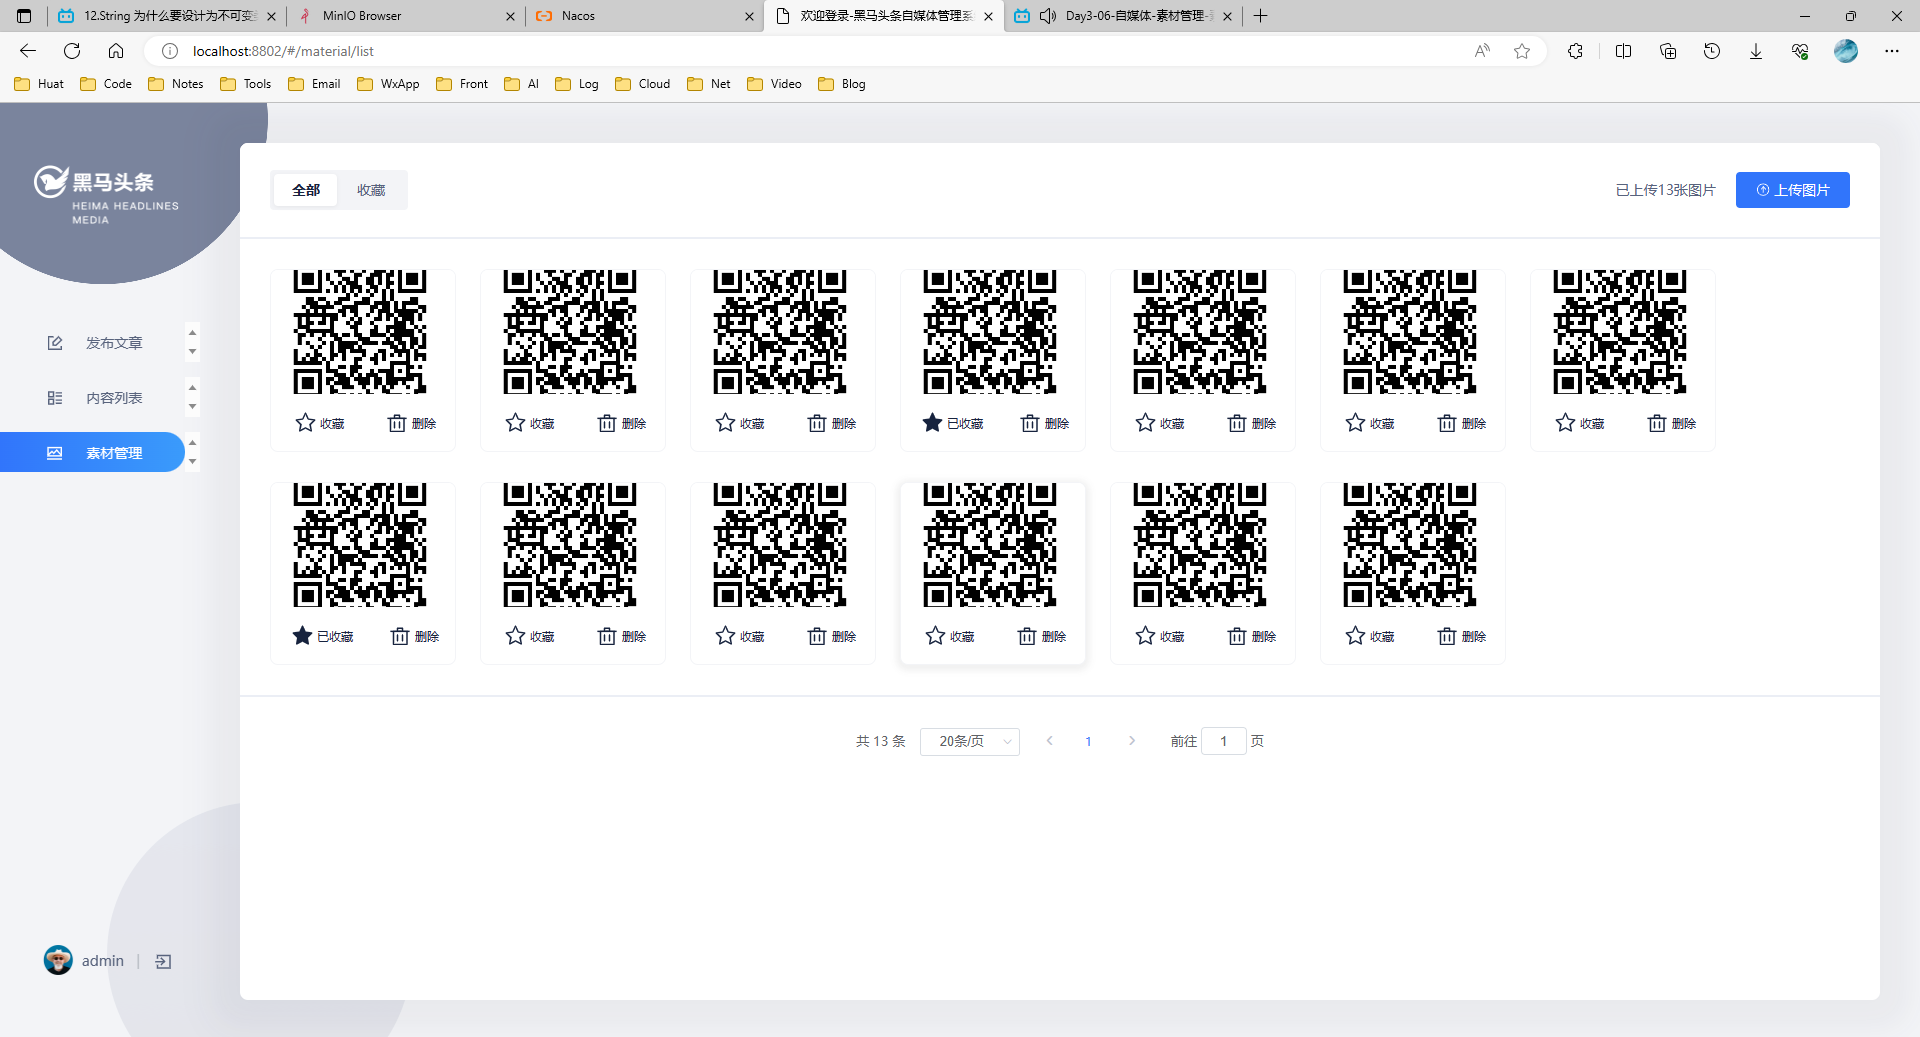This screenshot has width=1920, height=1037.
Task: Open the MinIO Browser tab
Action: click(362, 16)
